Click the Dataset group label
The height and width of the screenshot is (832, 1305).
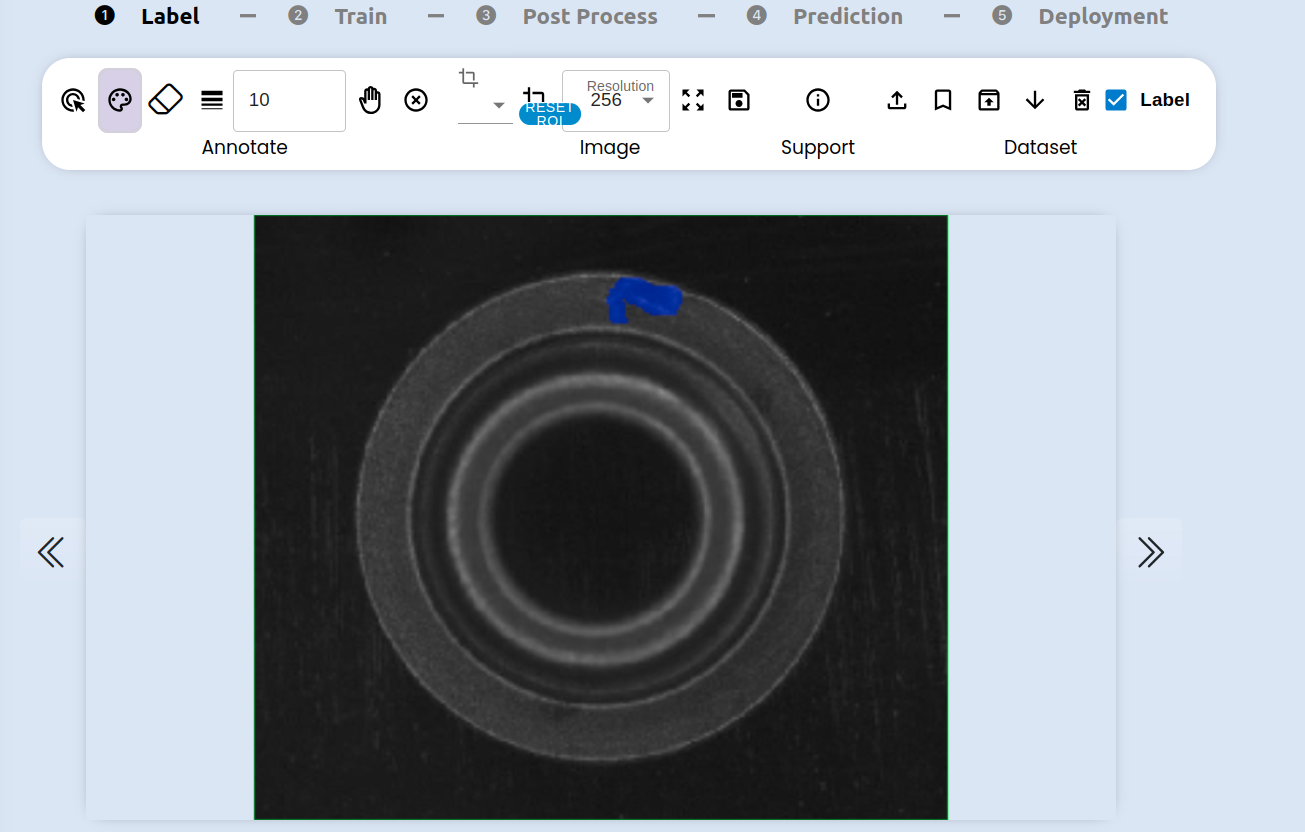(1040, 148)
